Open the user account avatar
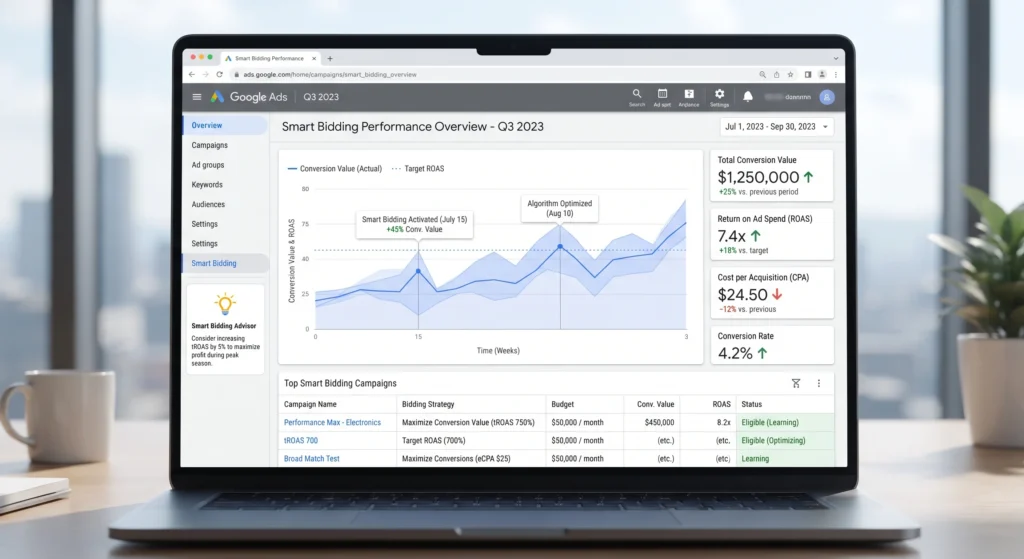The width and height of the screenshot is (1024, 559). coord(827,97)
